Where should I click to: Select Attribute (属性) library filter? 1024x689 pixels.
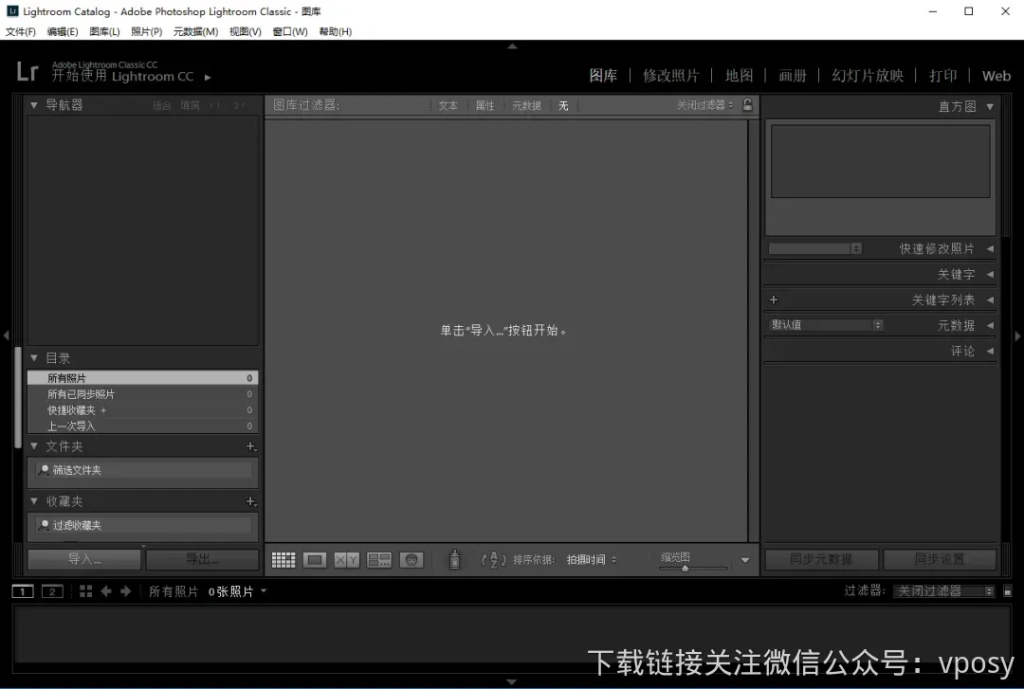485,105
